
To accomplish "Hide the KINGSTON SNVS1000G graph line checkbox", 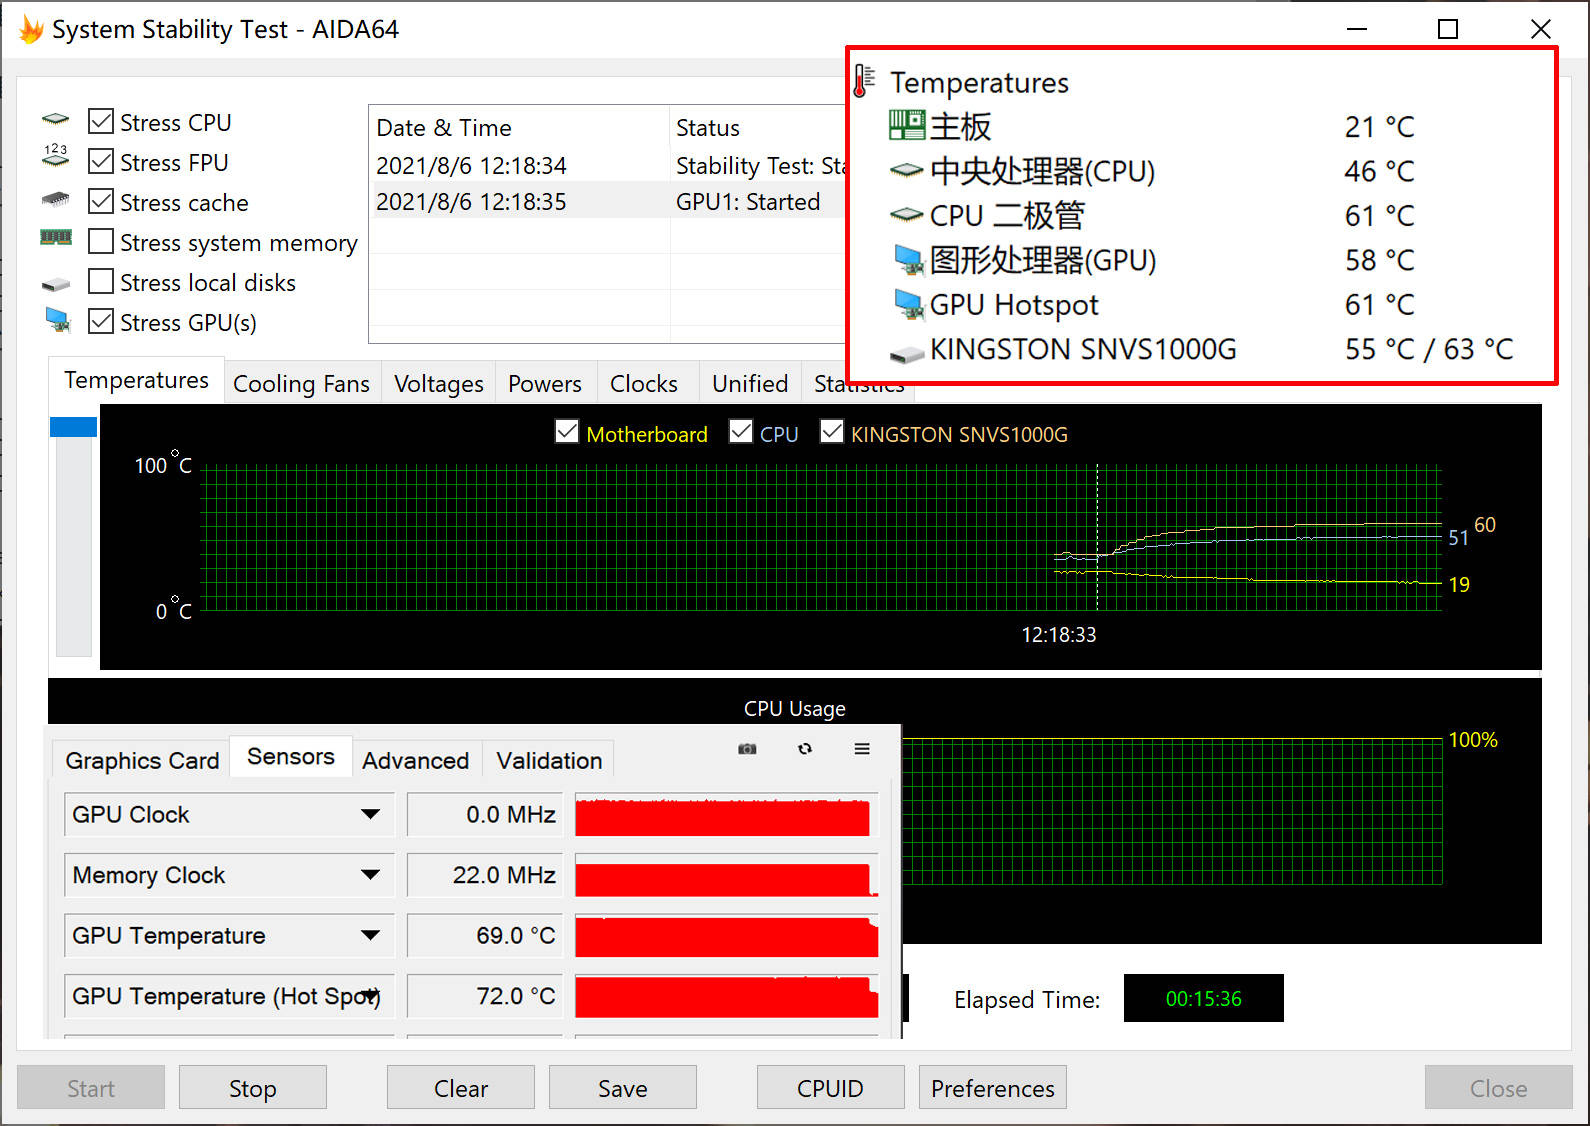I will coord(832,431).
